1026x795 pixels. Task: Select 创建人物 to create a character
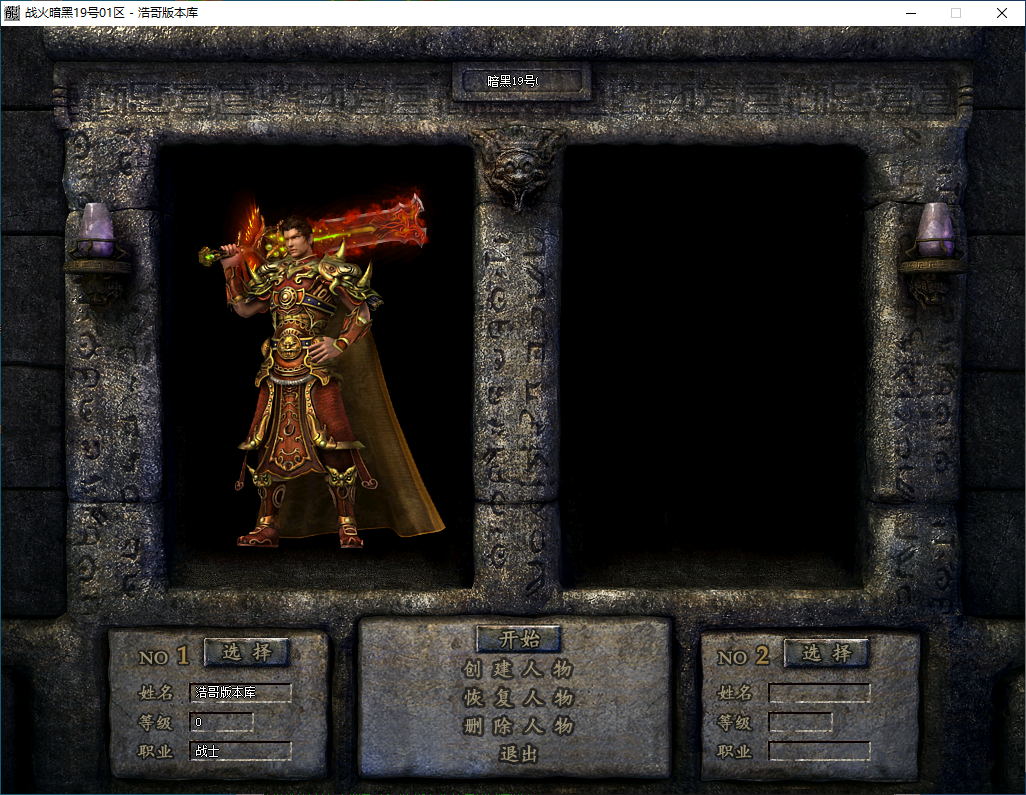pyautogui.click(x=518, y=669)
